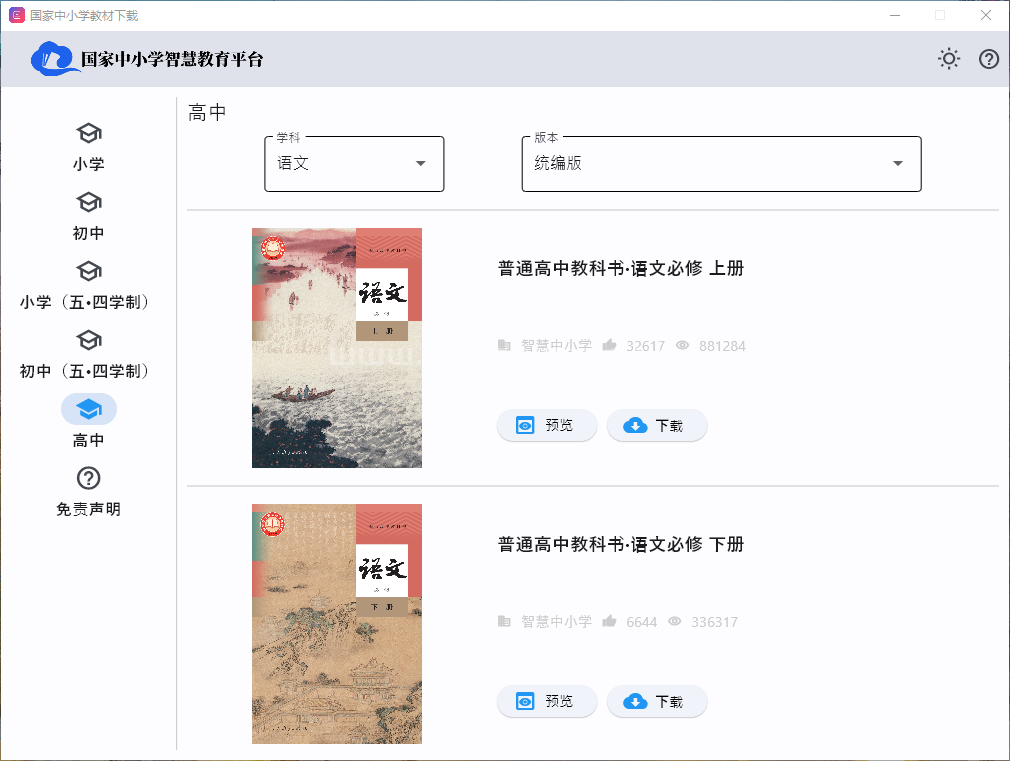Preview the 语文必修 上册 textbook
Screen dimensions: 1010x761
pyautogui.click(x=546, y=425)
